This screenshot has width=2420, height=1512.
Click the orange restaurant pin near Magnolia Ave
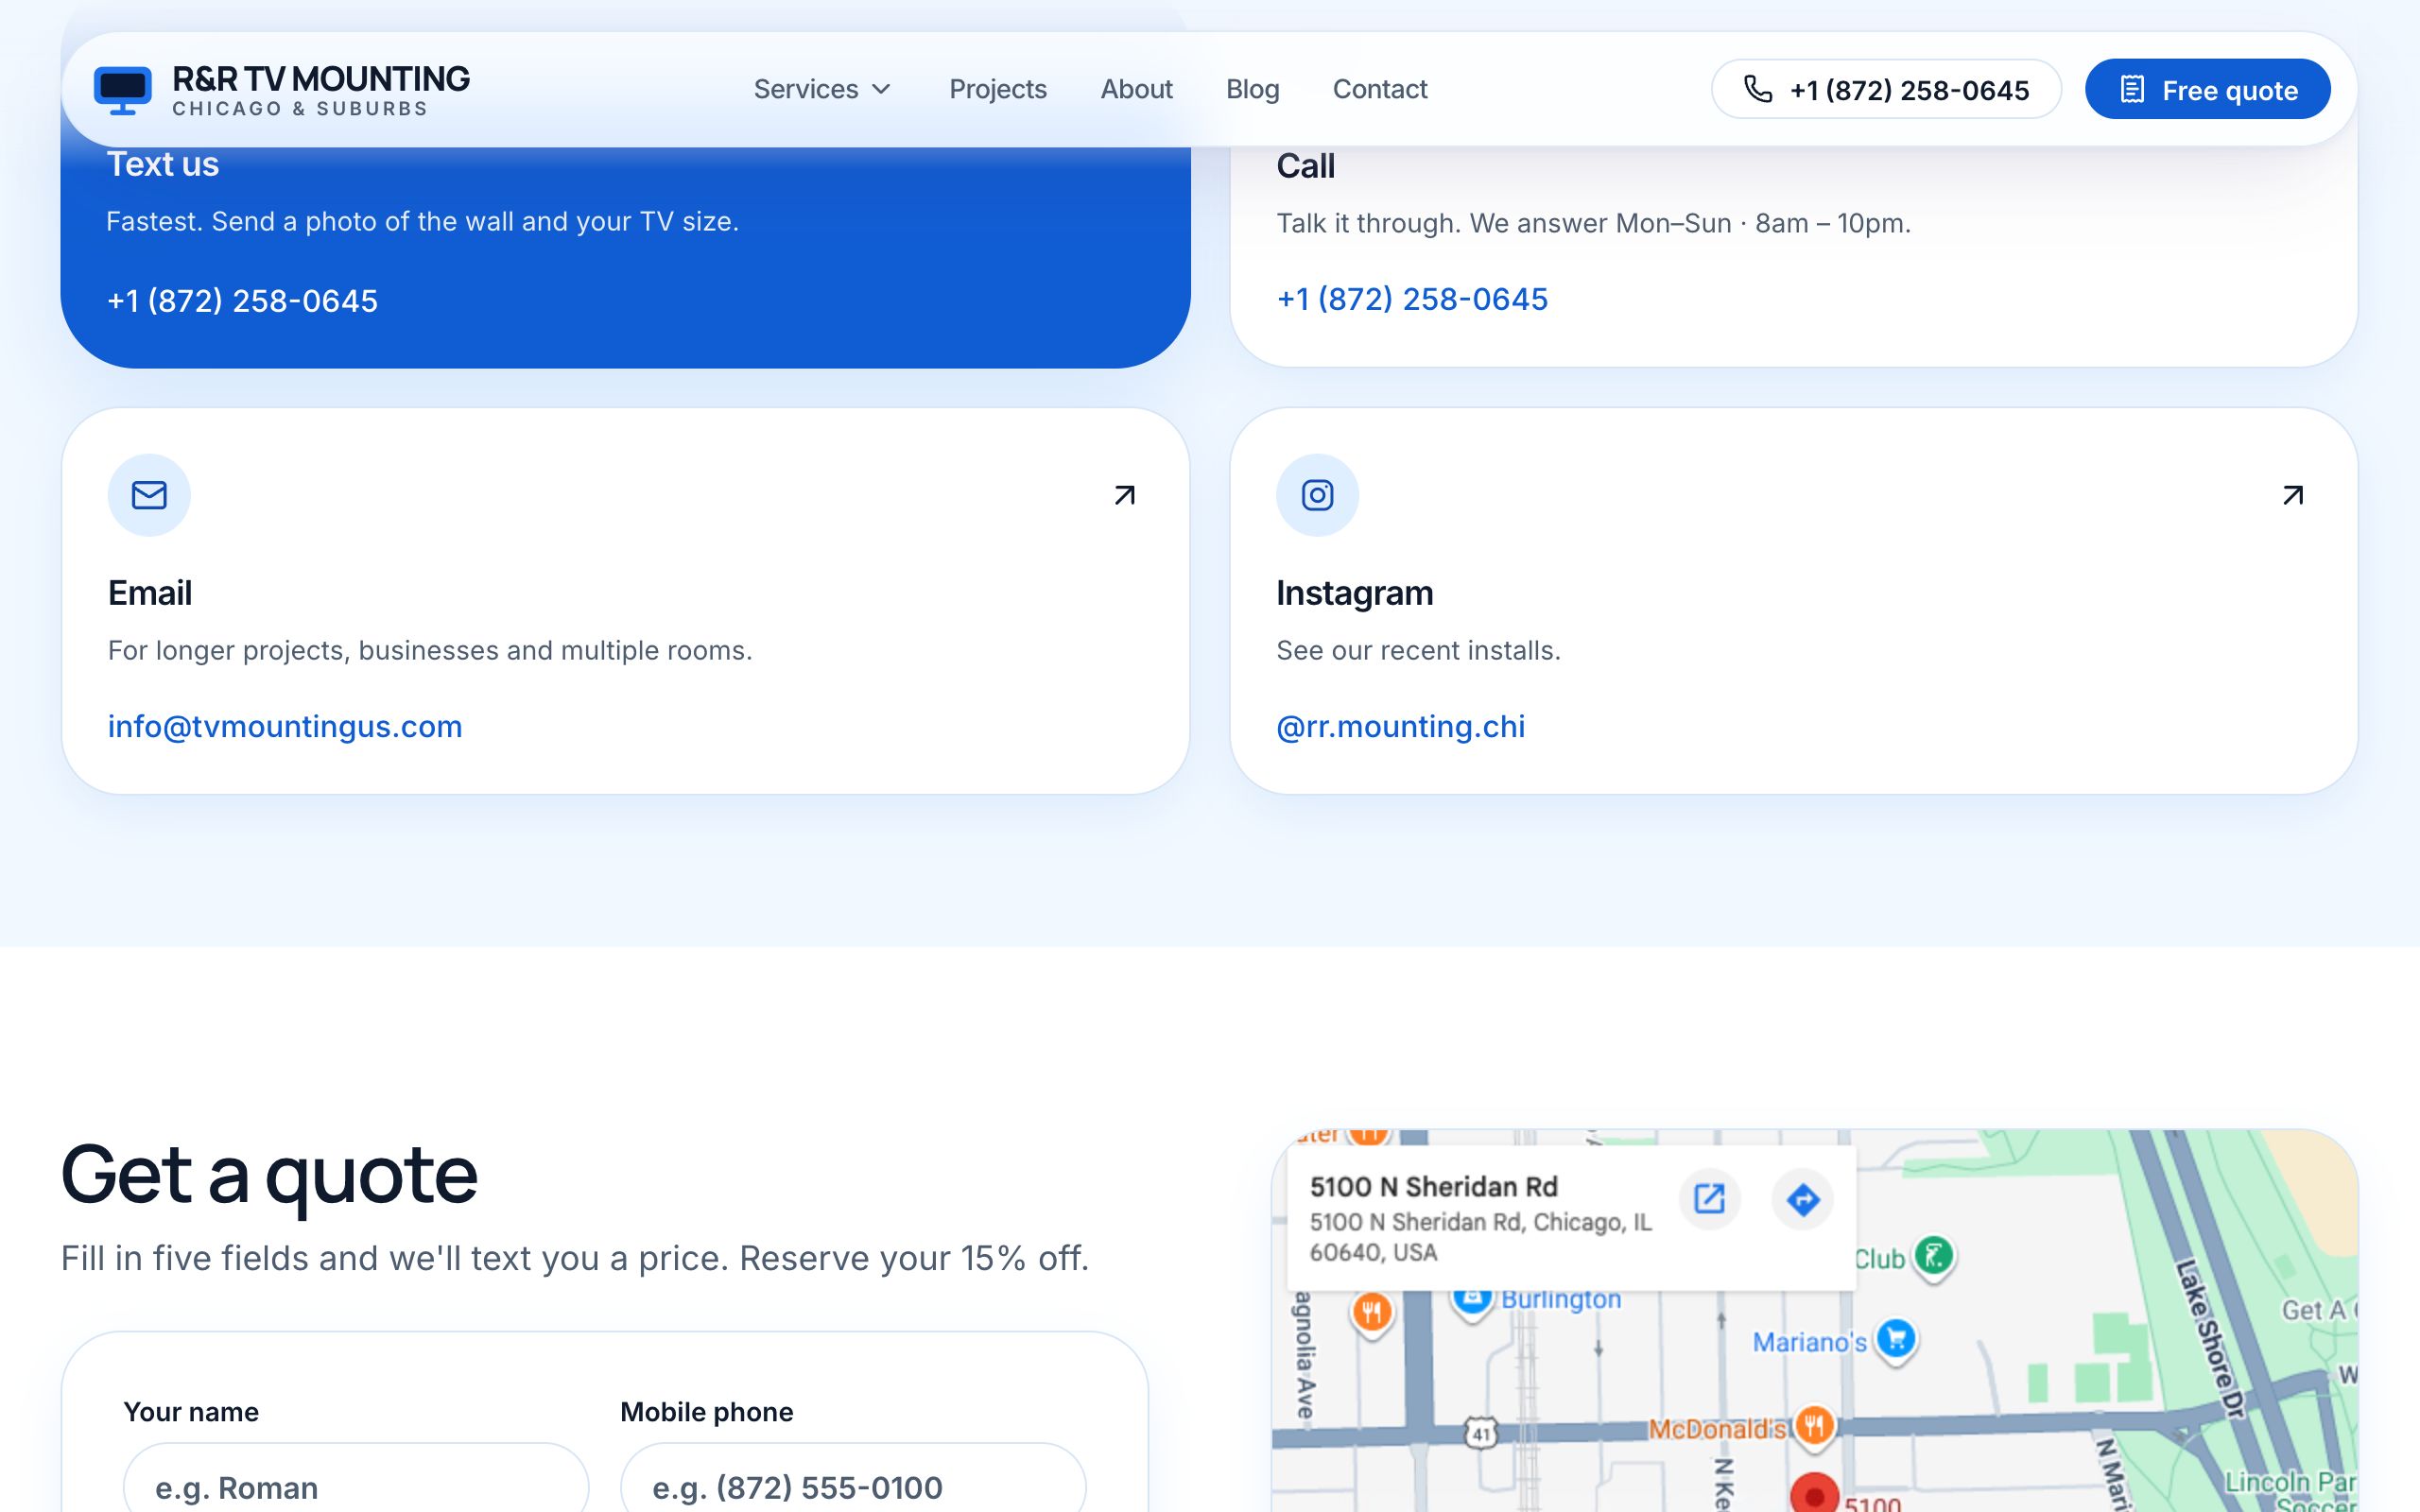(1372, 1312)
